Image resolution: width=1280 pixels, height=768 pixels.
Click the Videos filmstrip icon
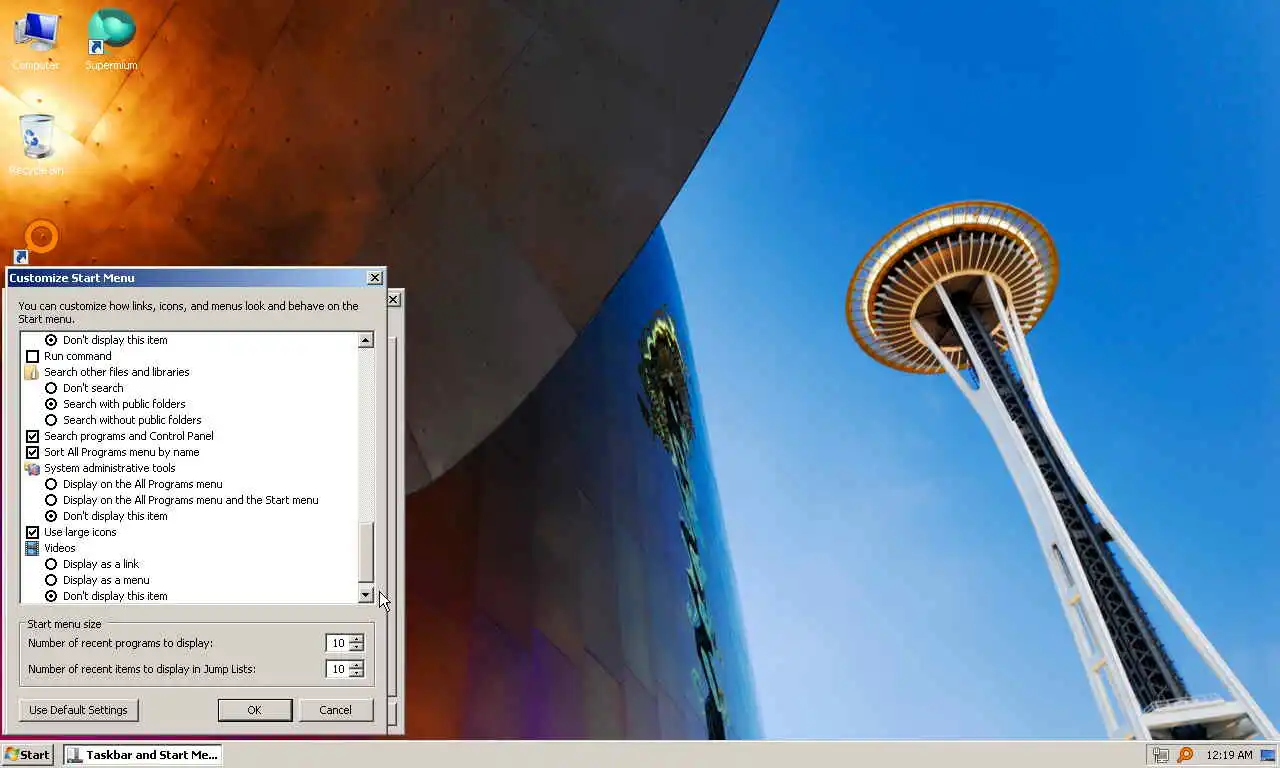tap(32, 548)
